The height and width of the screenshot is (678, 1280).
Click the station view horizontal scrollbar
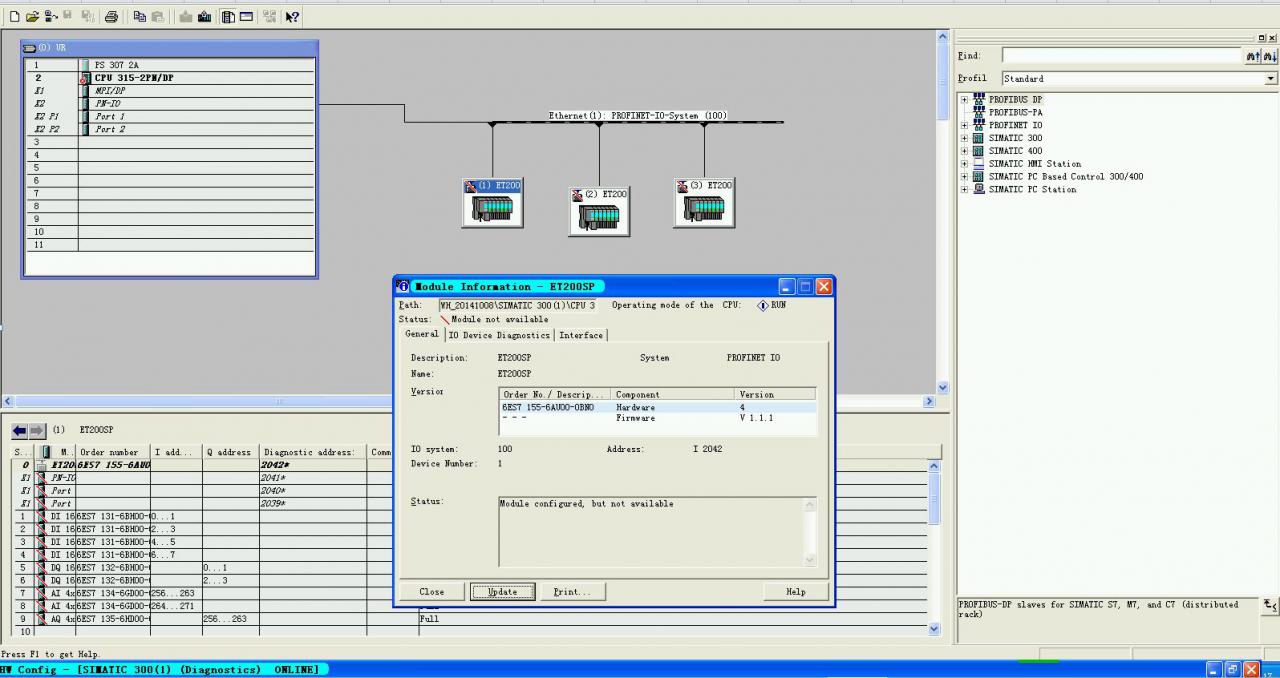tap(468, 401)
